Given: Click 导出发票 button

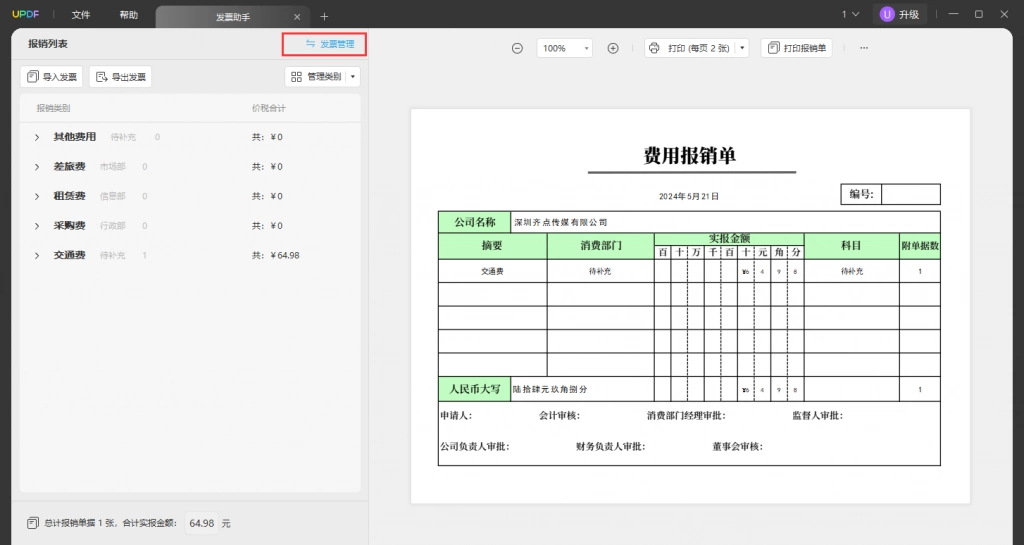Looking at the screenshot, I should point(121,77).
